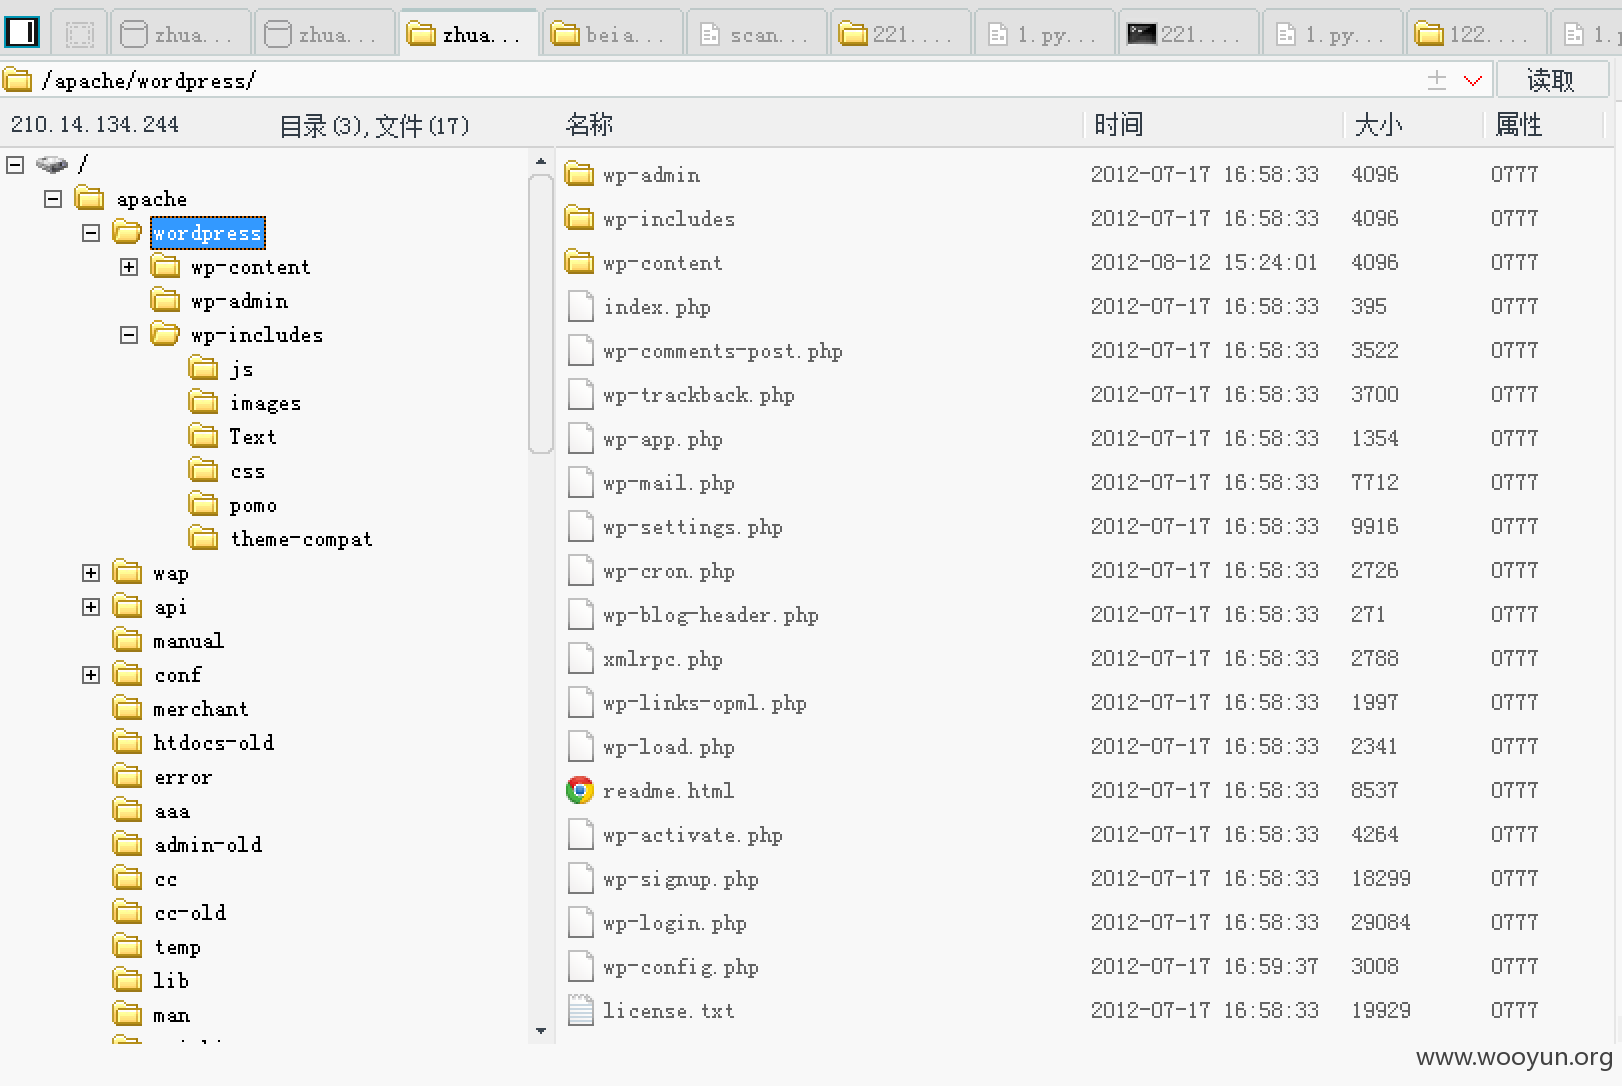
Task: Collapse the apache tree node
Action: pos(53,198)
